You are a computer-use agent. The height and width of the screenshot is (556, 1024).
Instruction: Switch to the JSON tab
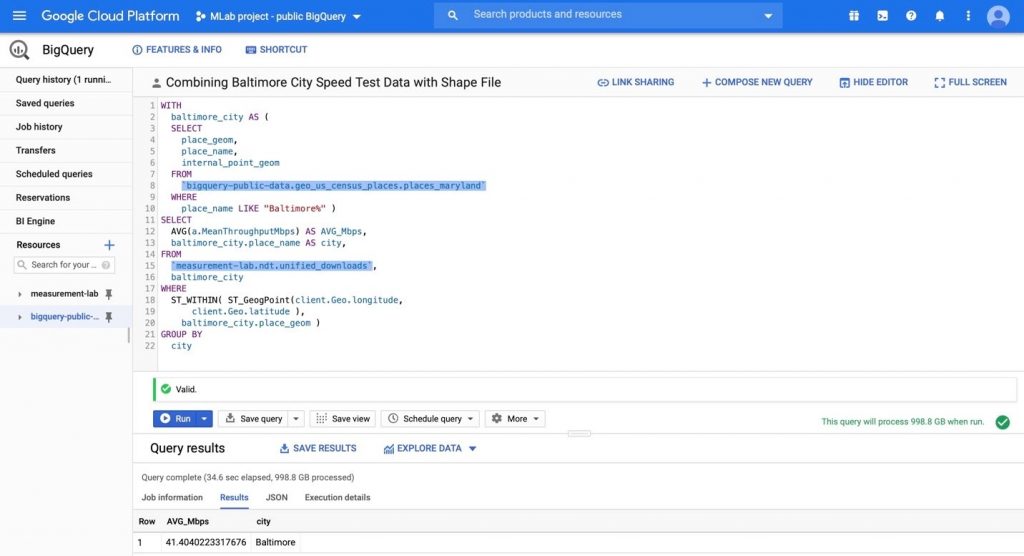point(276,498)
